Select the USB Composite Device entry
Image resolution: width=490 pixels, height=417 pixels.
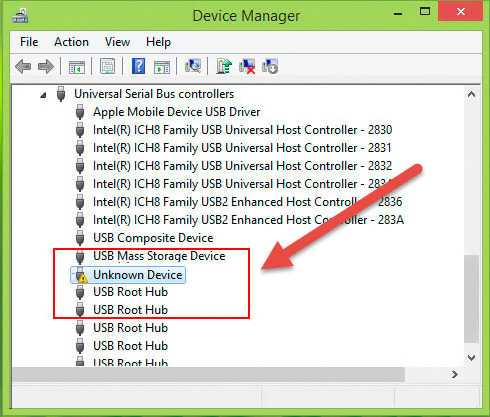(153, 238)
